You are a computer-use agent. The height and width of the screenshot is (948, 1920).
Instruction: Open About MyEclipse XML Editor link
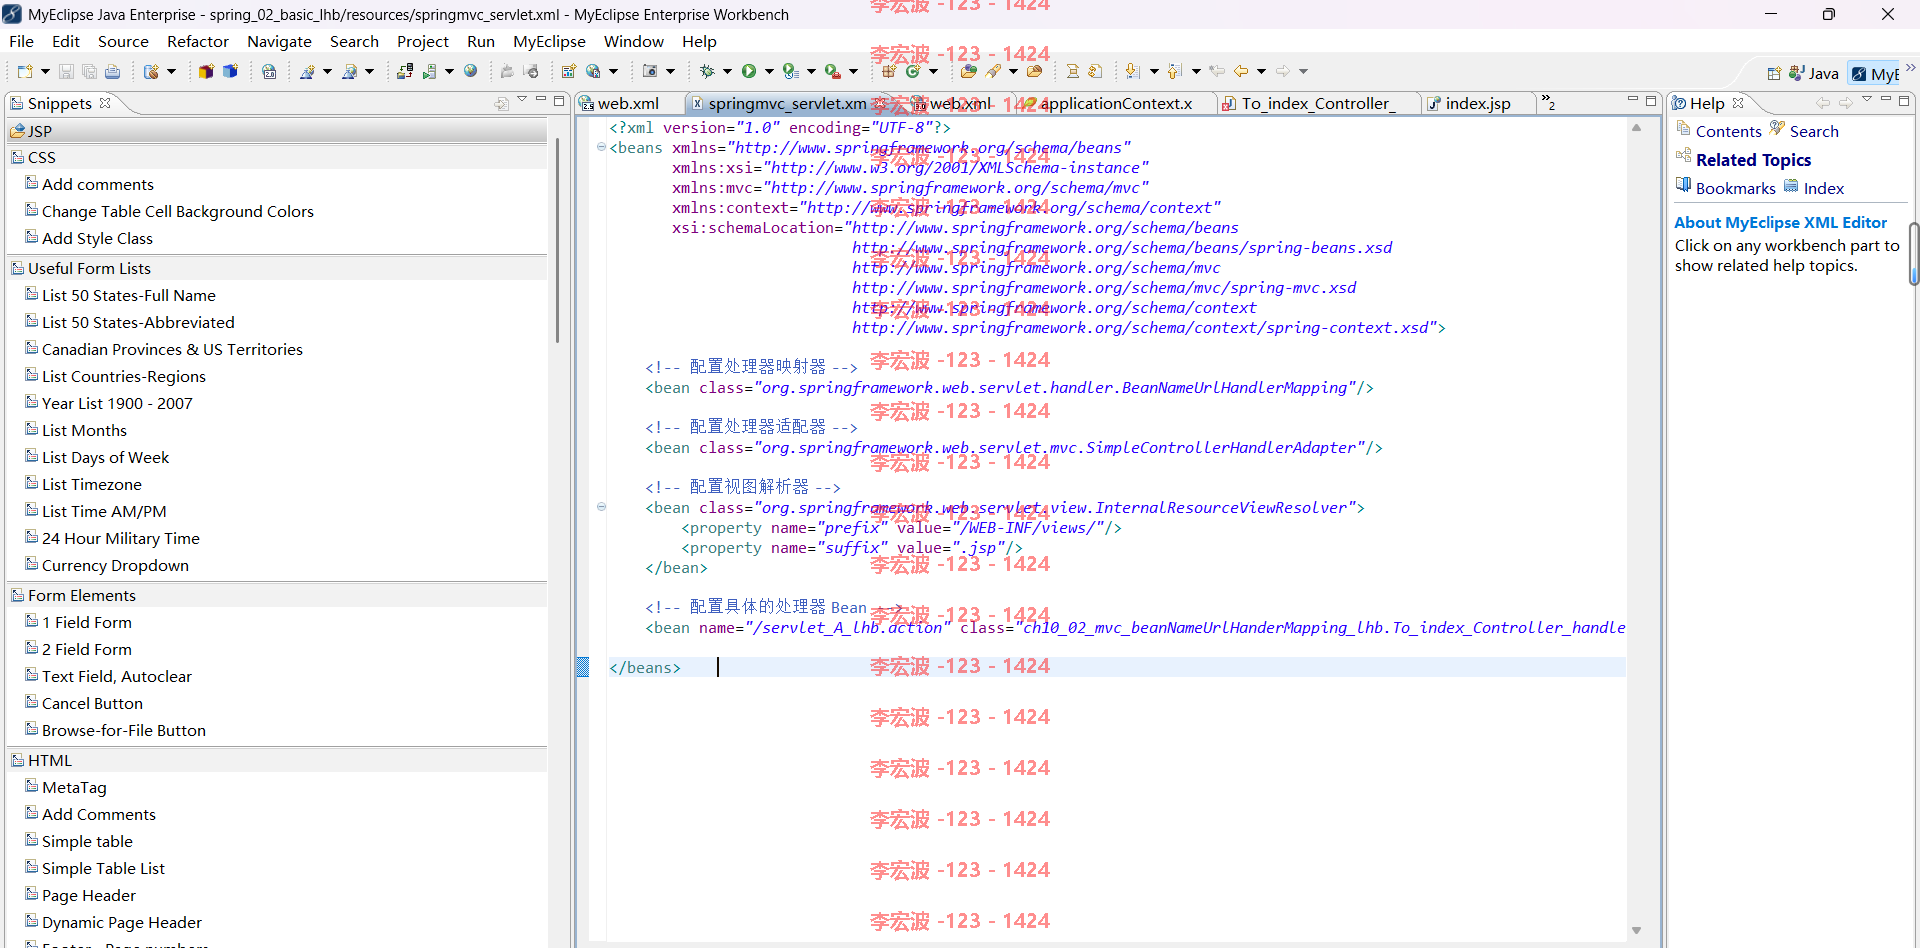[x=1780, y=222]
